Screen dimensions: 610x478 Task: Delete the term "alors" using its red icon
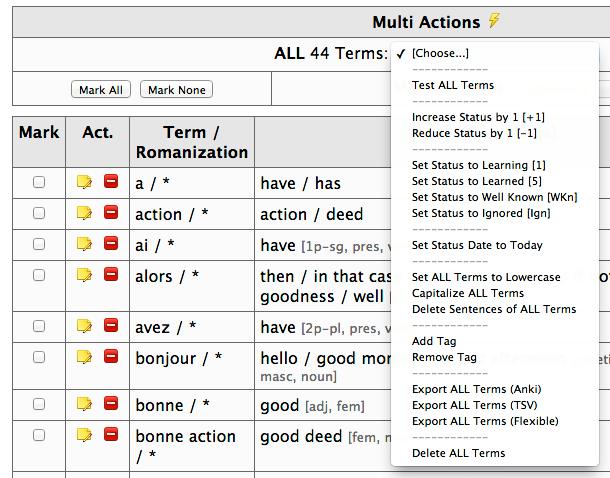[x=111, y=275]
